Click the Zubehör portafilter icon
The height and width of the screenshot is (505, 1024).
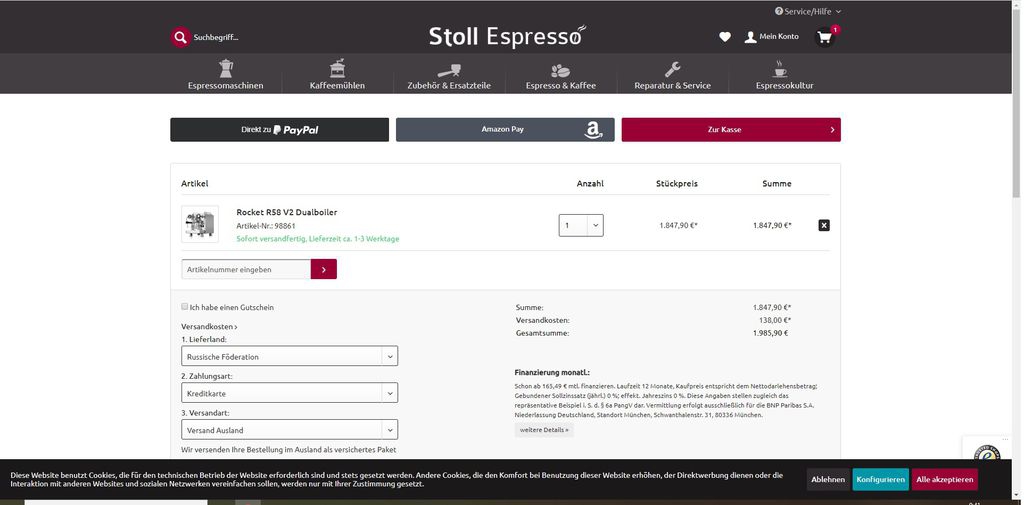click(x=449, y=70)
